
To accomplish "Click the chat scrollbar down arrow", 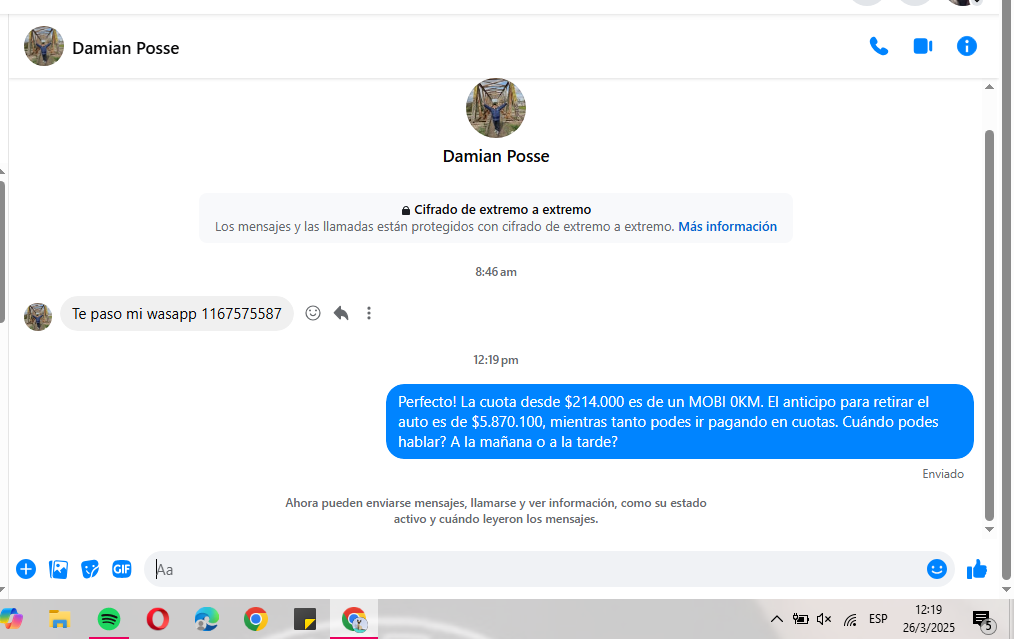I will pos(989,529).
